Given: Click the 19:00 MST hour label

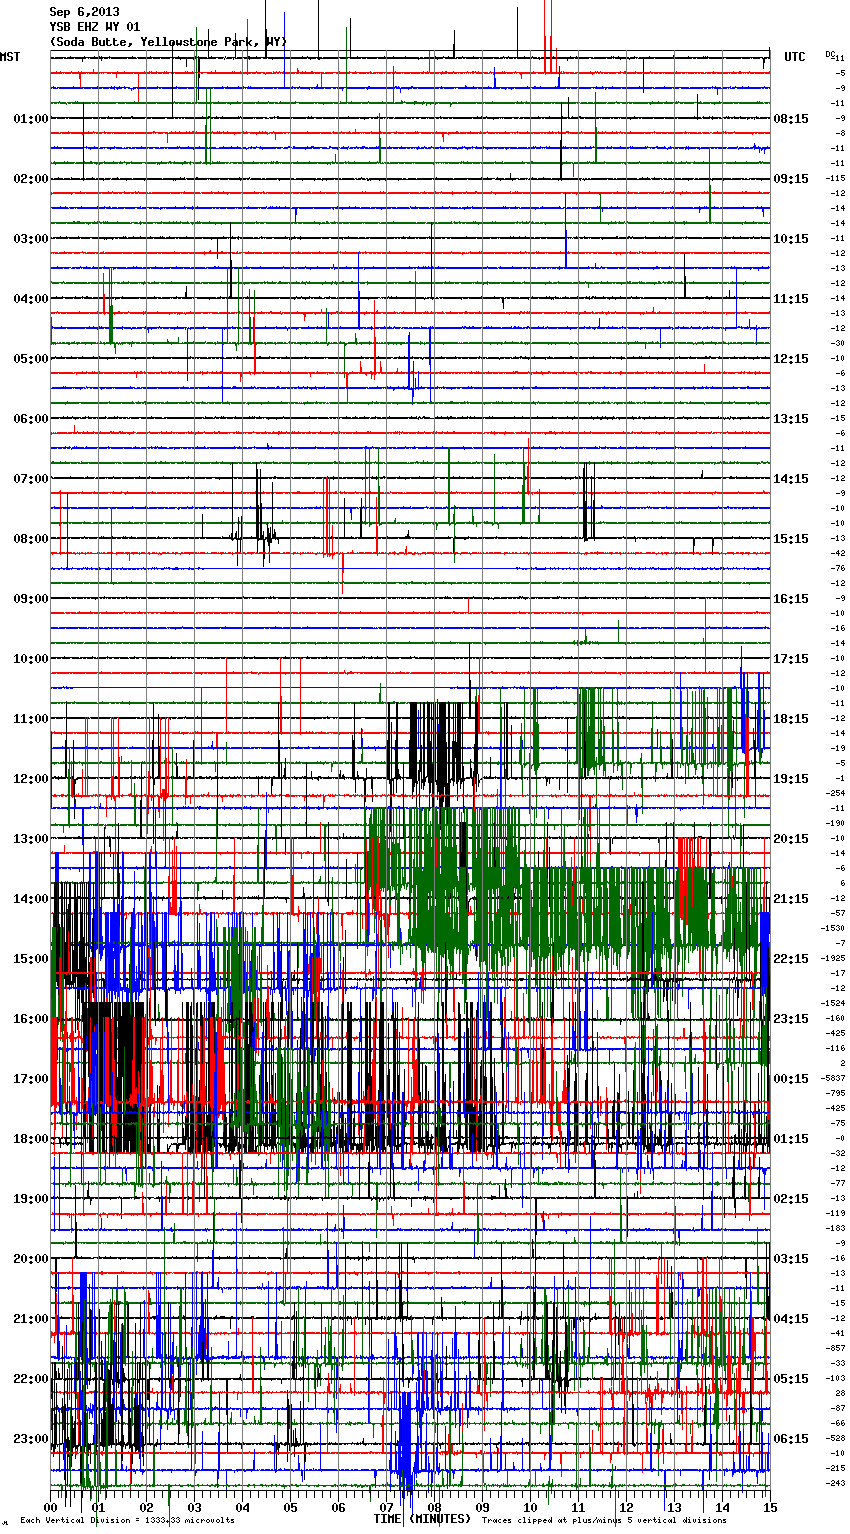Looking at the screenshot, I should (31, 1199).
